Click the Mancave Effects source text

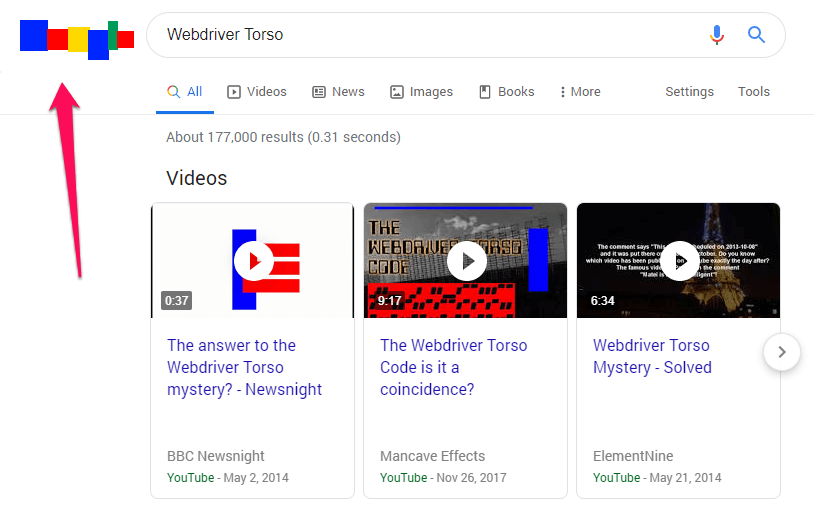coord(432,456)
